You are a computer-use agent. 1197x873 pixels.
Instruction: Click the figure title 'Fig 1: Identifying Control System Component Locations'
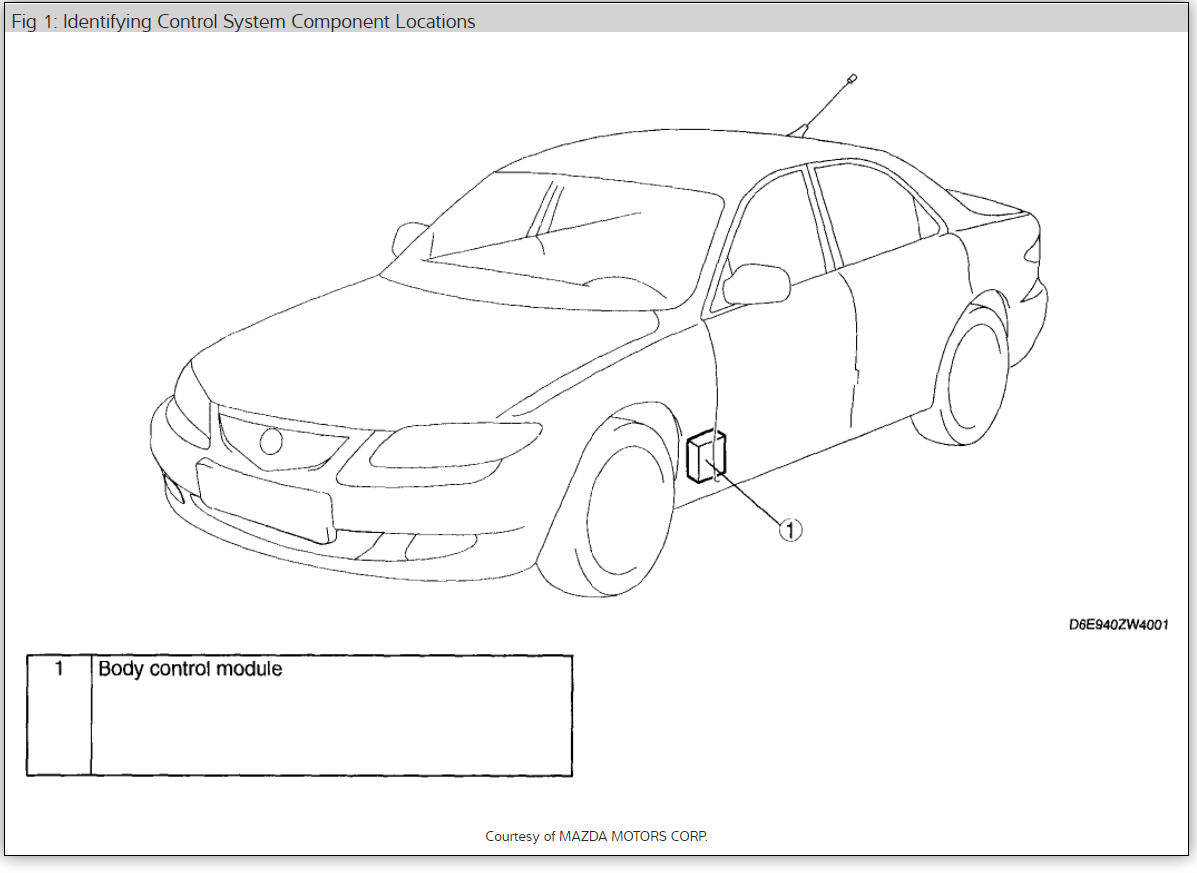pos(243,21)
